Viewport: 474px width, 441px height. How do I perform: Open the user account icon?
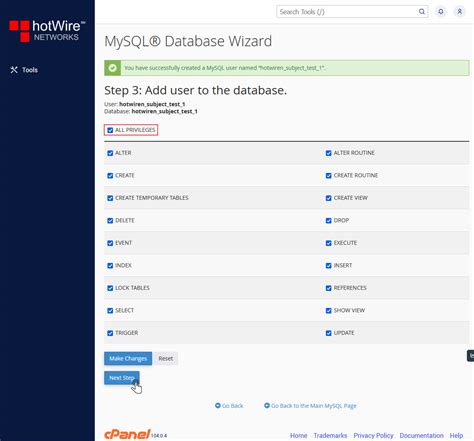point(459,12)
